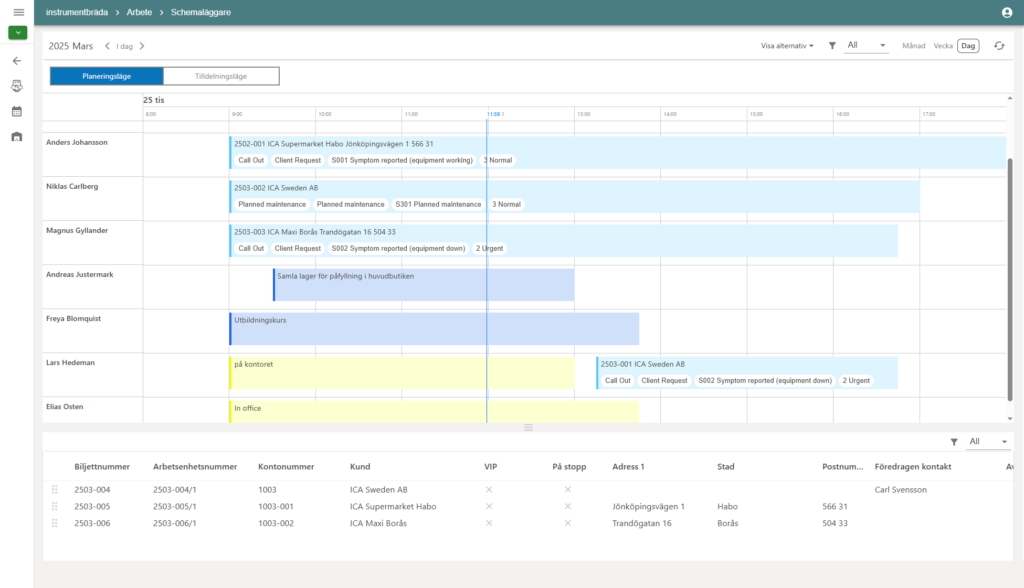Image resolution: width=1024 pixels, height=588 pixels.
Task: Select Anders Johansson resource row
Action: pyautogui.click(x=93, y=154)
